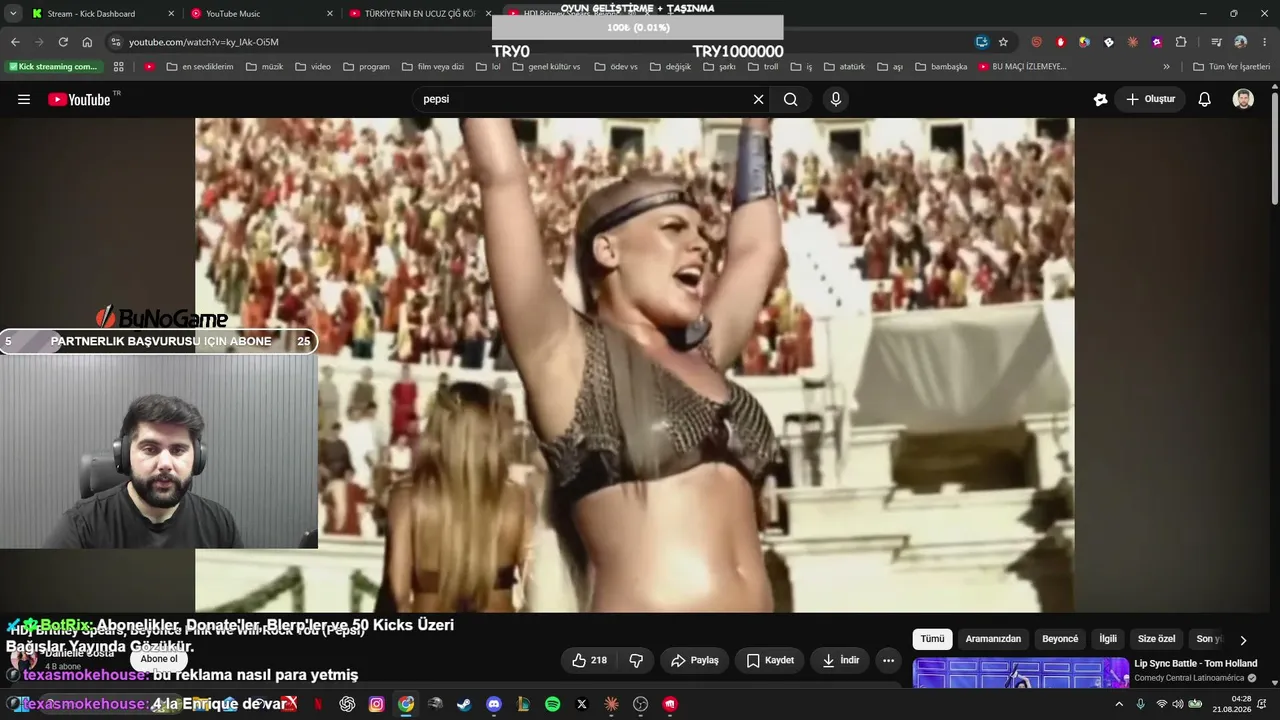
Task: Start voice search with the microphone
Action: point(836,99)
